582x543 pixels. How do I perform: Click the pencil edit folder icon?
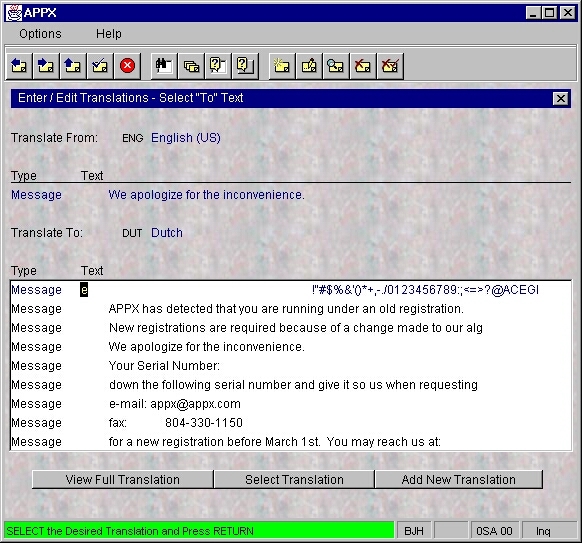309,66
